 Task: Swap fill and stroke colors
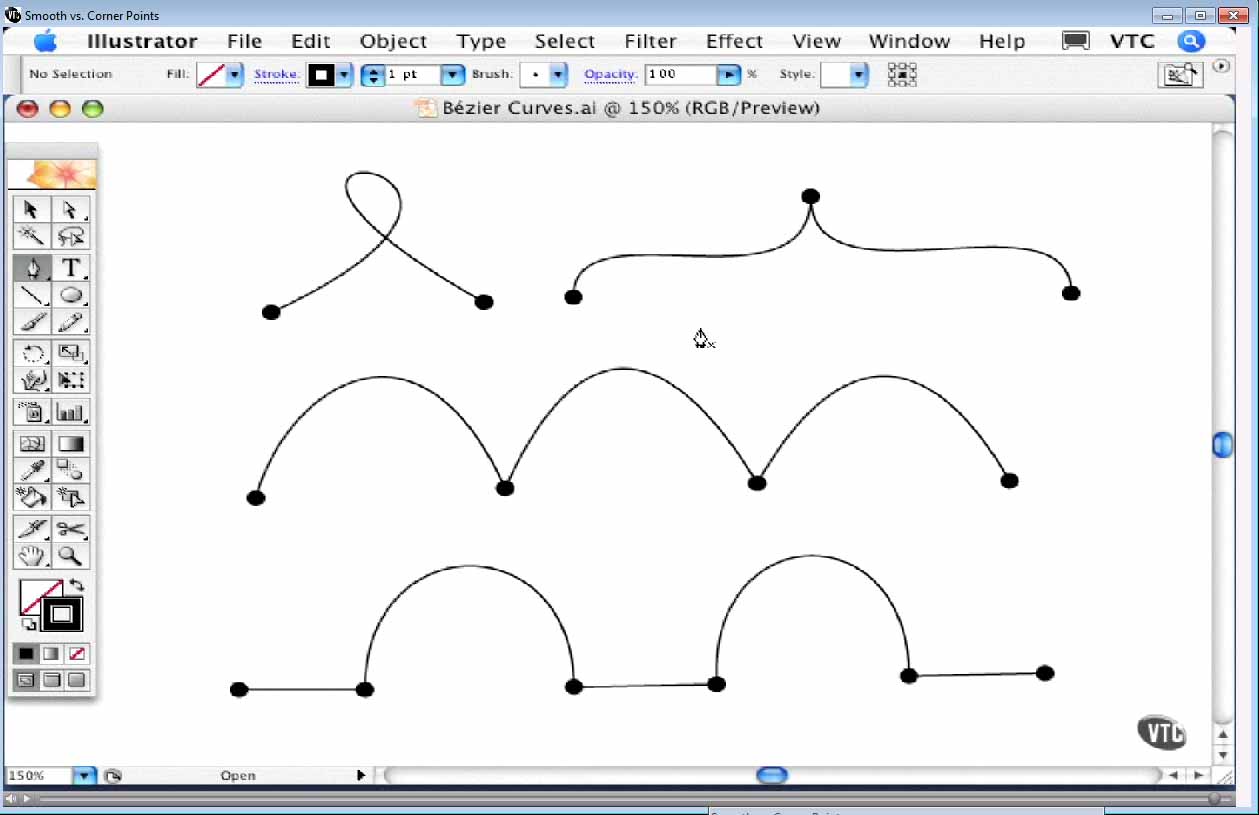click(76, 586)
